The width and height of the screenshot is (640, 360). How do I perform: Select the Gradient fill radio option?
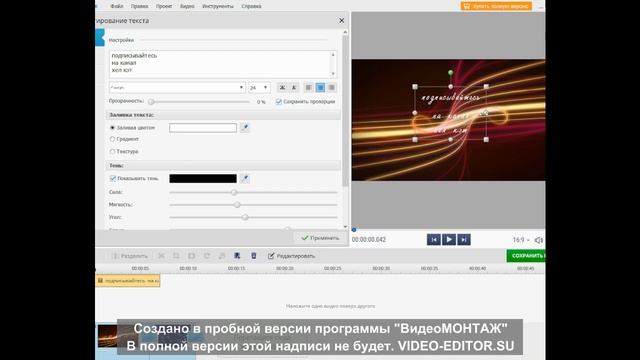(112, 139)
